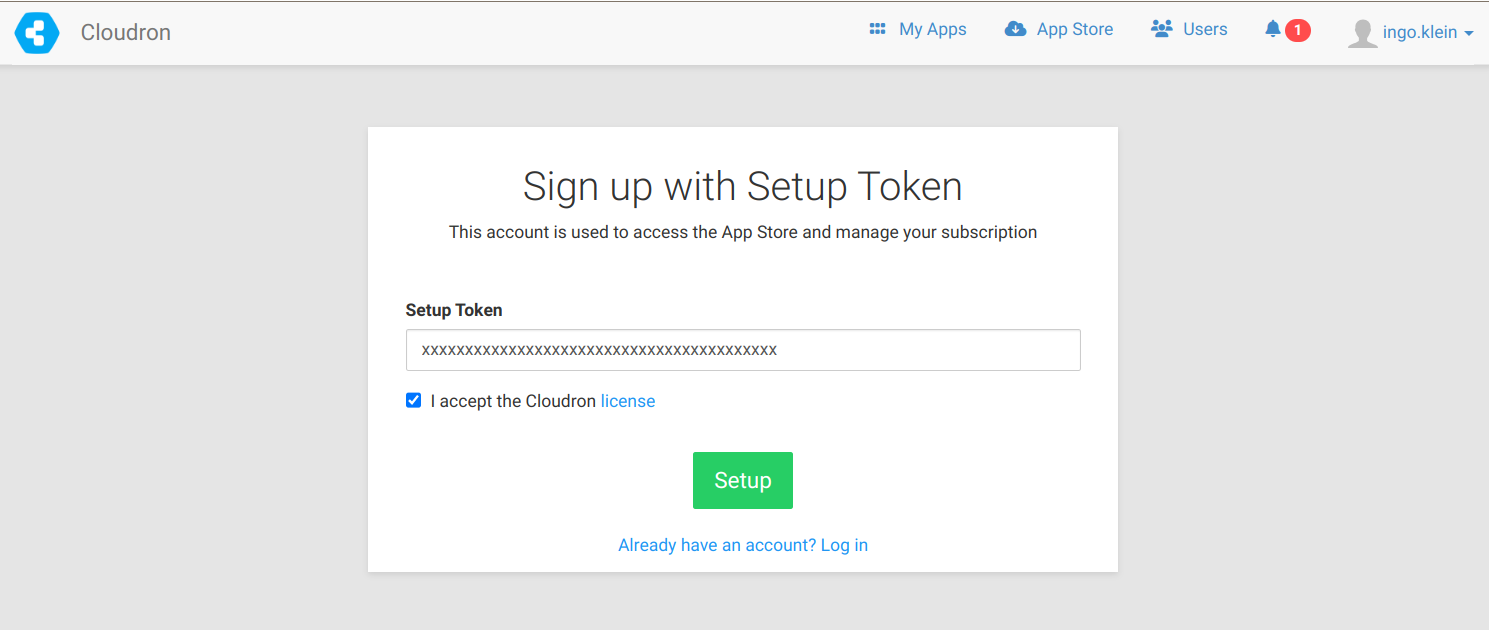Click the green Setup button
The height and width of the screenshot is (630, 1489).
[743, 480]
